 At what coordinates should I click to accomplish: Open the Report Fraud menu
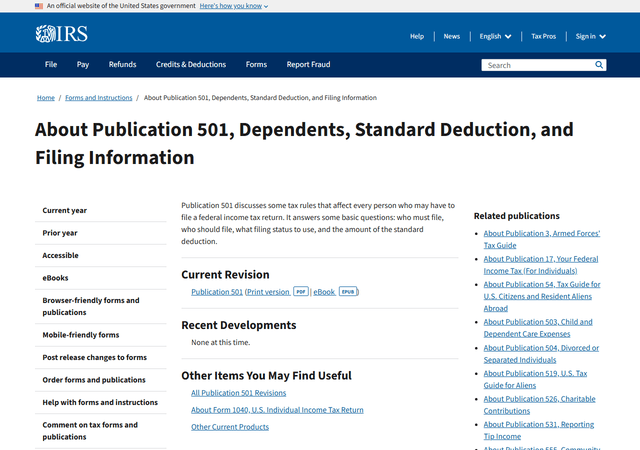coord(308,65)
